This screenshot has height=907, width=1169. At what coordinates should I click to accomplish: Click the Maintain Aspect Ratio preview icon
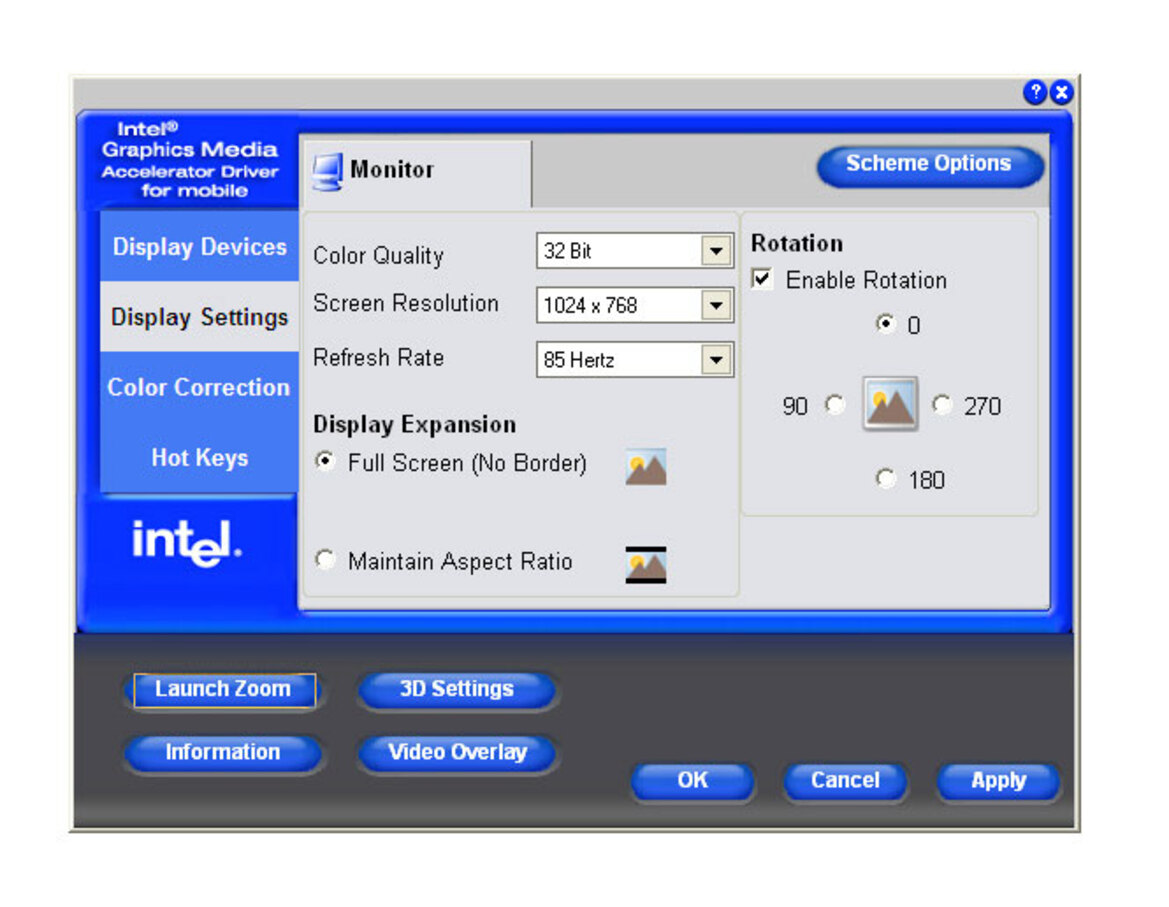pyautogui.click(x=646, y=564)
